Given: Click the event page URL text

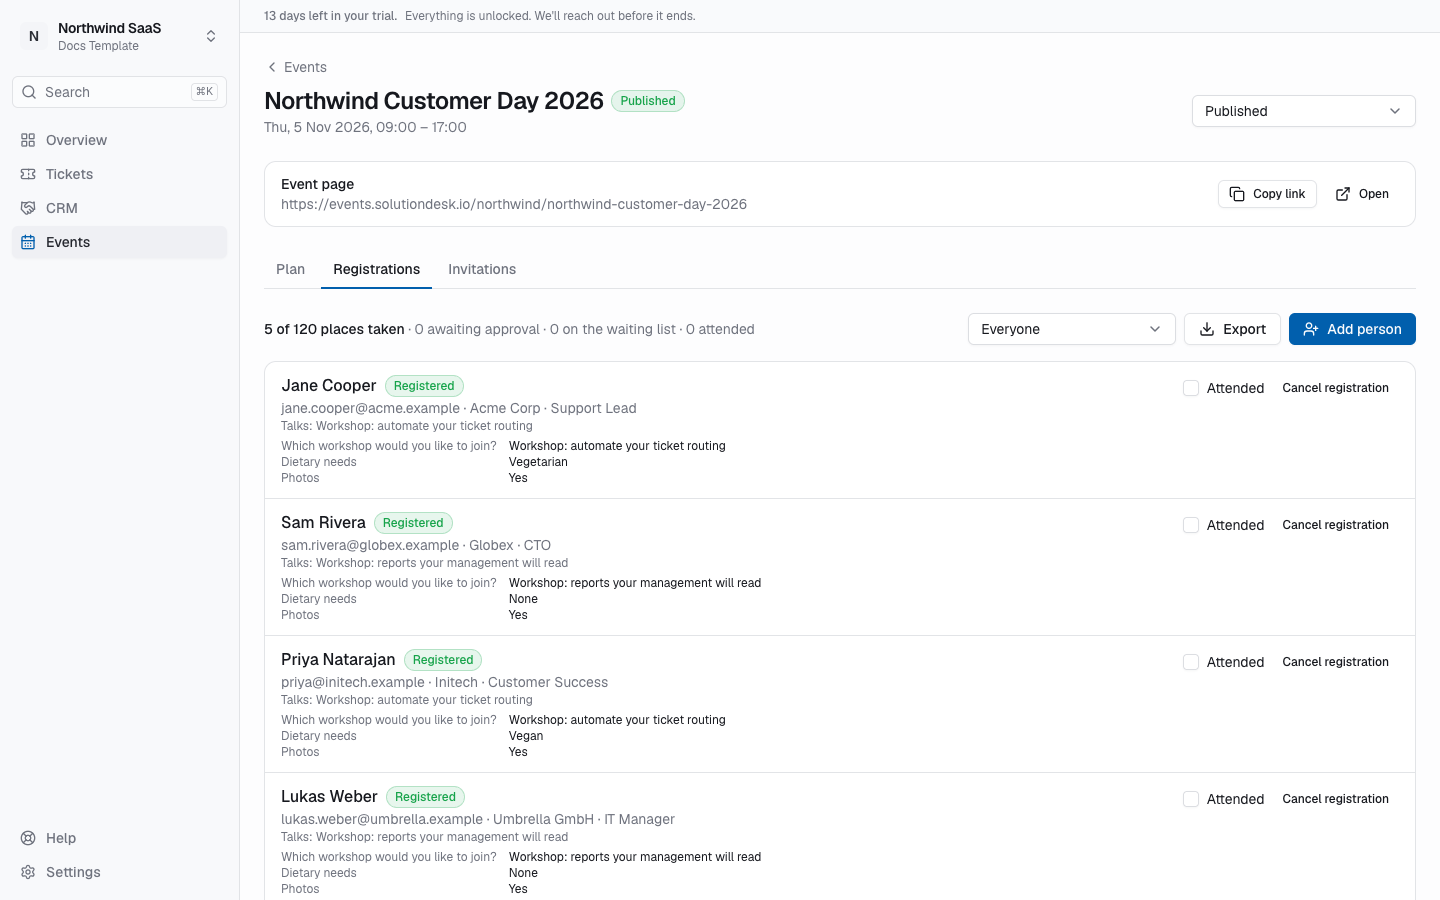Looking at the screenshot, I should coord(514,204).
